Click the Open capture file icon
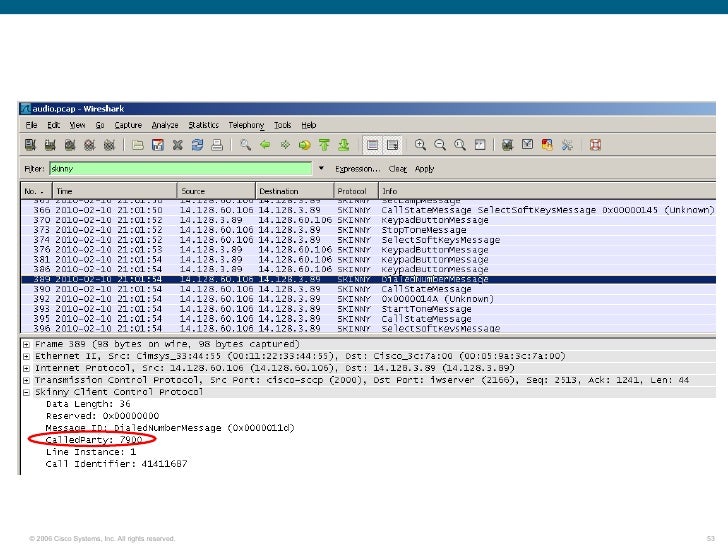The height and width of the screenshot is (546, 728). click(x=137, y=145)
